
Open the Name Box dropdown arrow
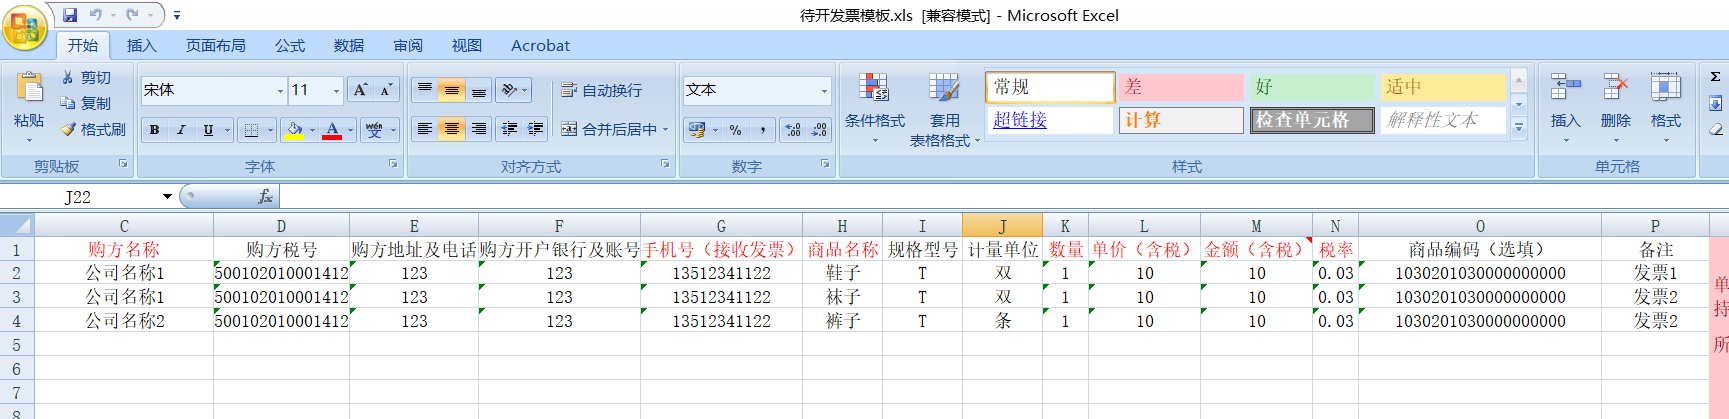tap(167, 196)
